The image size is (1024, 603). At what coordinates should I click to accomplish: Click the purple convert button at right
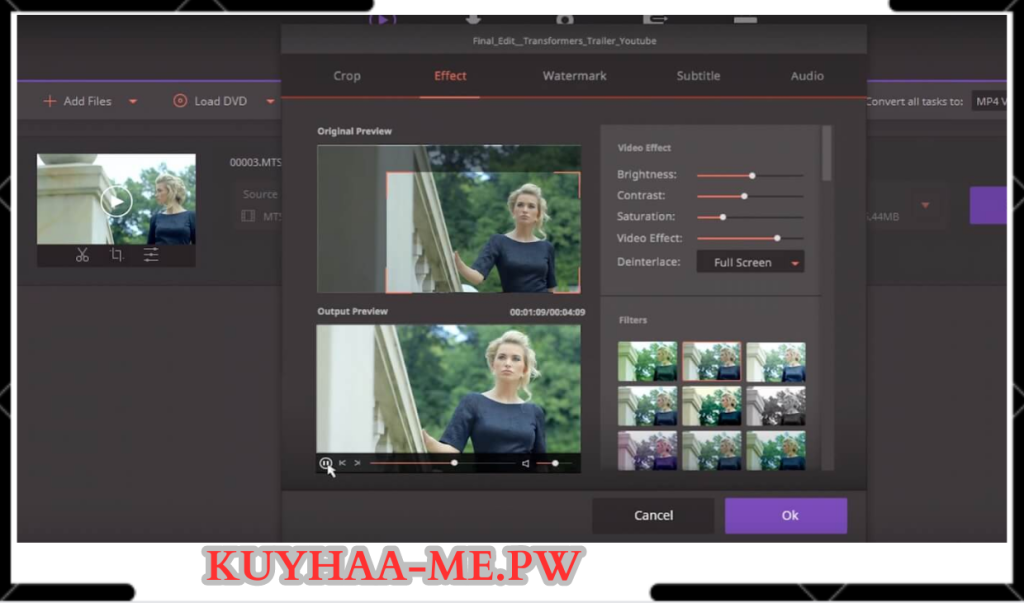[987, 205]
